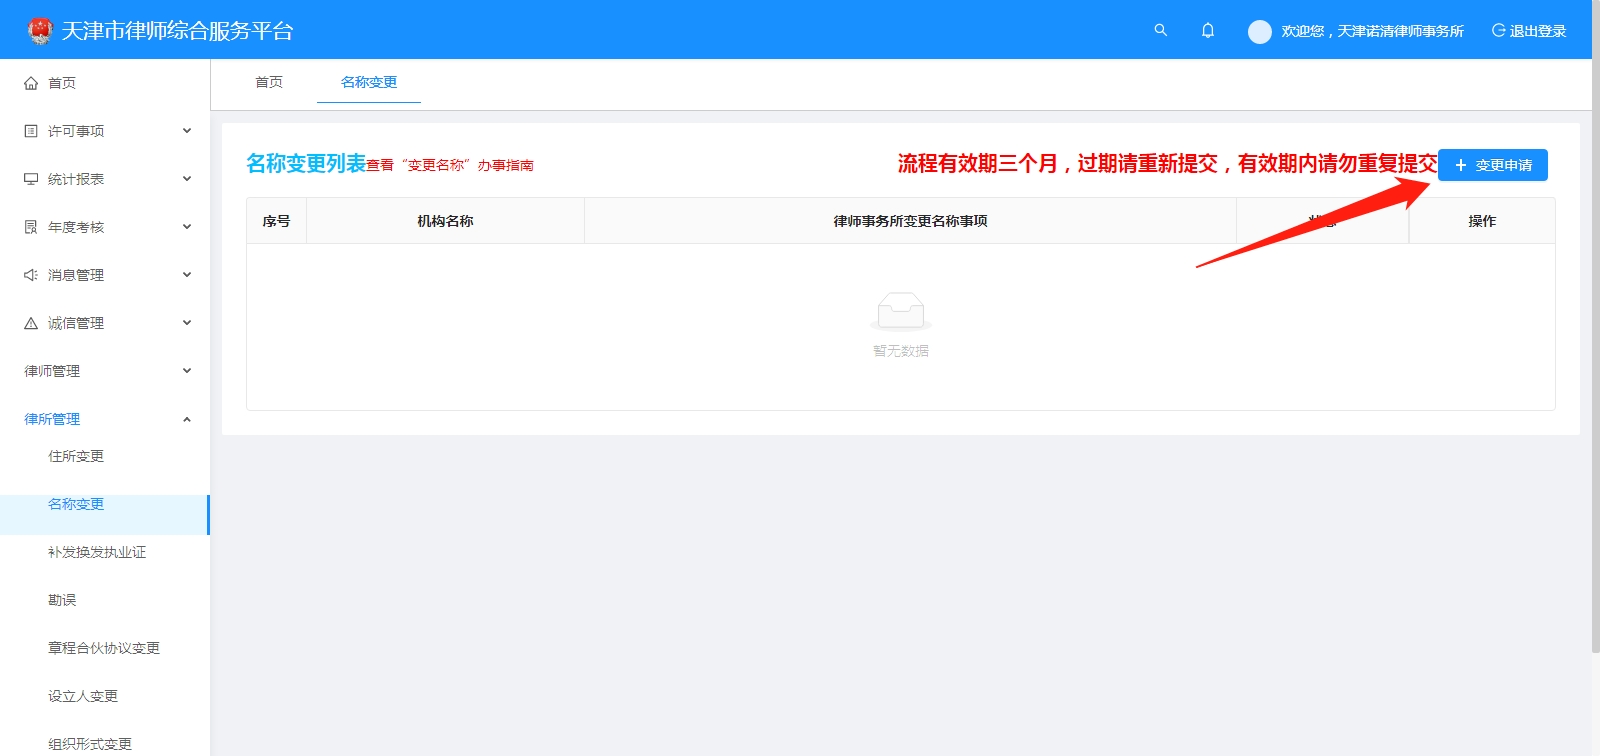
Task: Click the 许可事项 list icon
Action: point(31,131)
